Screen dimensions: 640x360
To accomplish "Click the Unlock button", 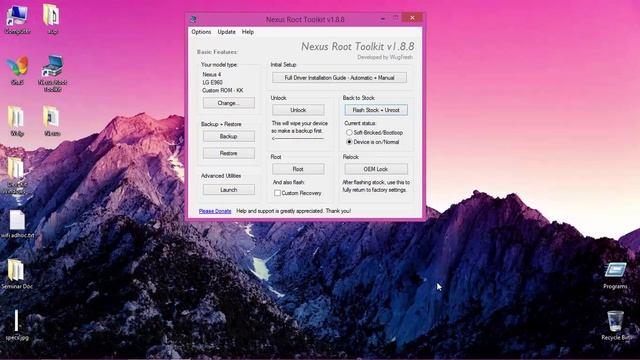I will pyautogui.click(x=298, y=110).
